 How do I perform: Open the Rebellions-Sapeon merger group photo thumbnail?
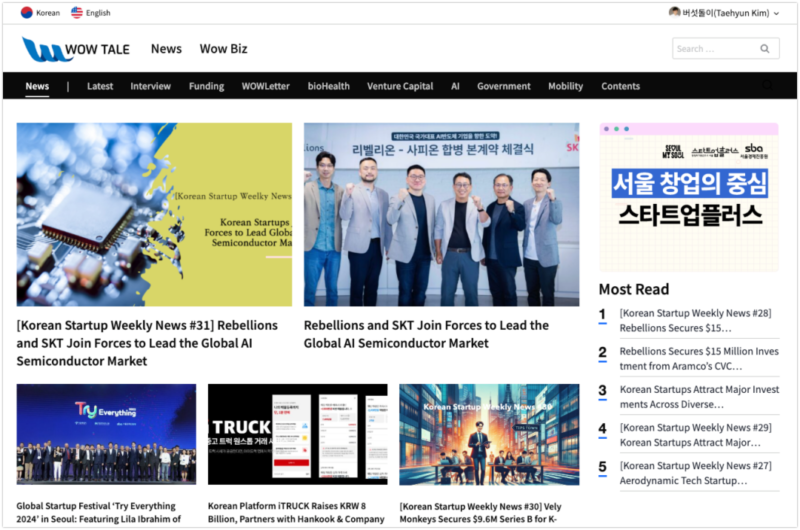click(441, 214)
